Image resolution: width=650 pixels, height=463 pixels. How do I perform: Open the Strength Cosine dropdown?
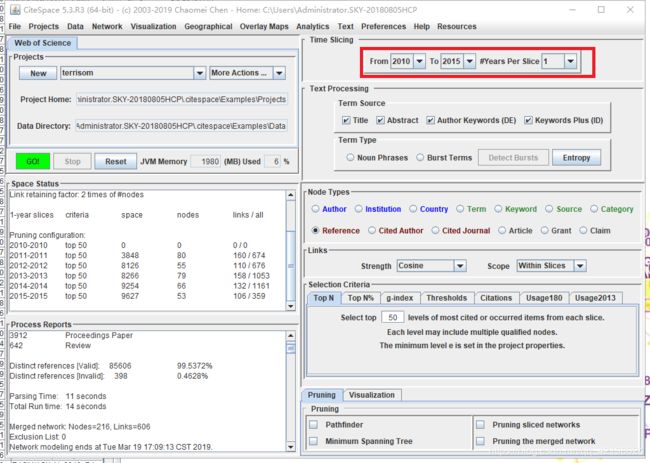[x=460, y=266]
